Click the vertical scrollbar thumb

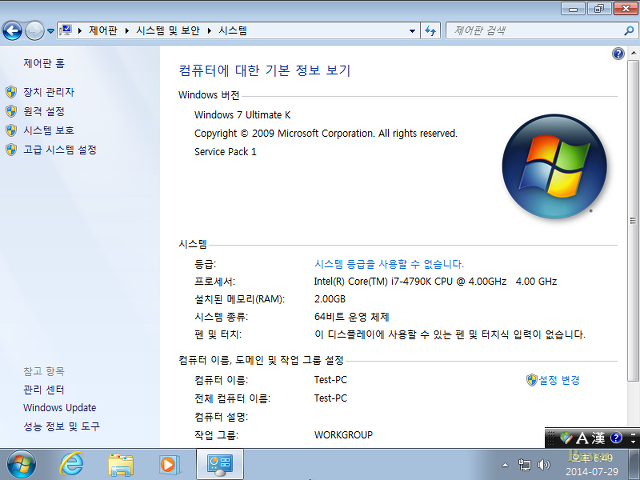633,221
